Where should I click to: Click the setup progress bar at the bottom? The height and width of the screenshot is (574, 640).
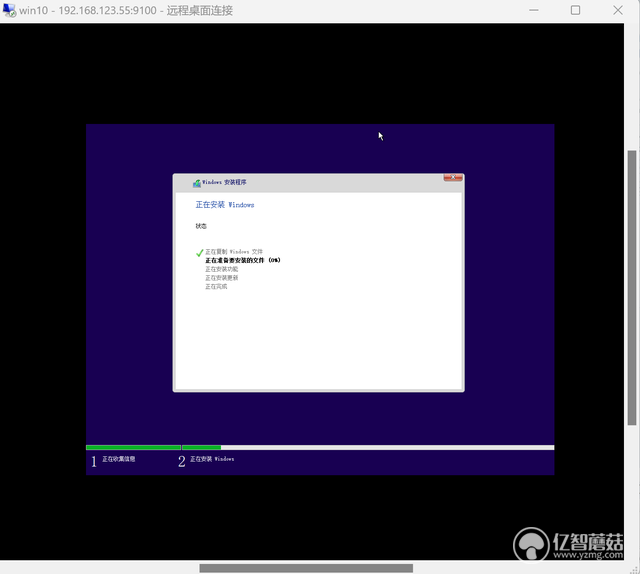click(320, 447)
